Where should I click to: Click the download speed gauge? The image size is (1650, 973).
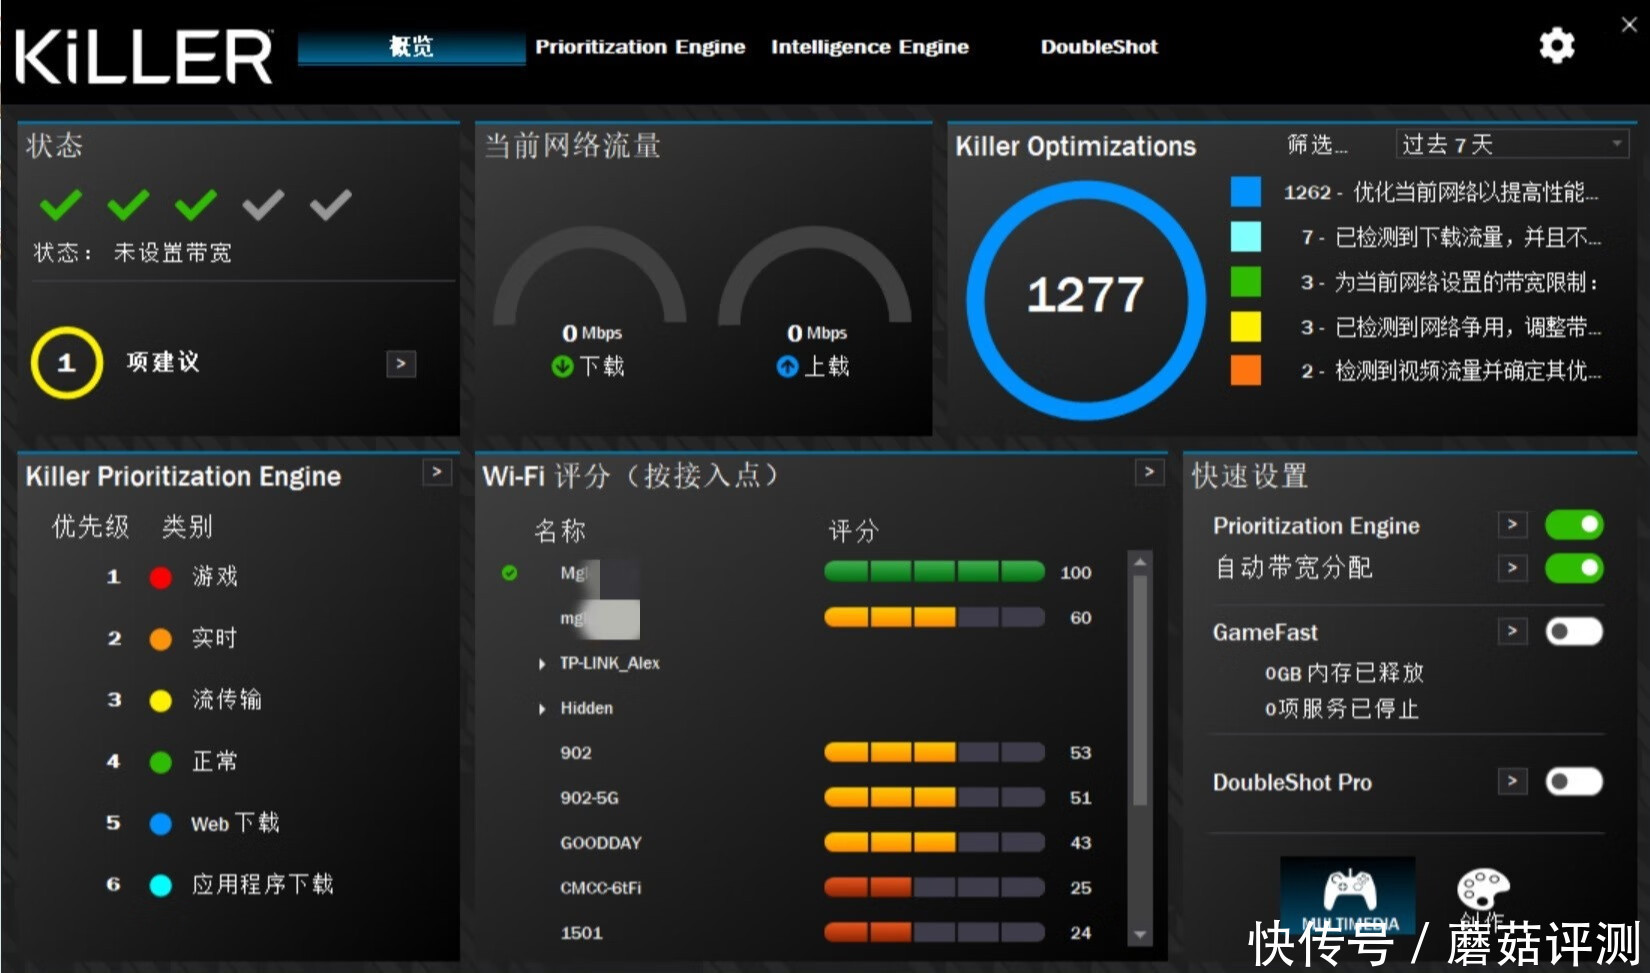coord(590,276)
